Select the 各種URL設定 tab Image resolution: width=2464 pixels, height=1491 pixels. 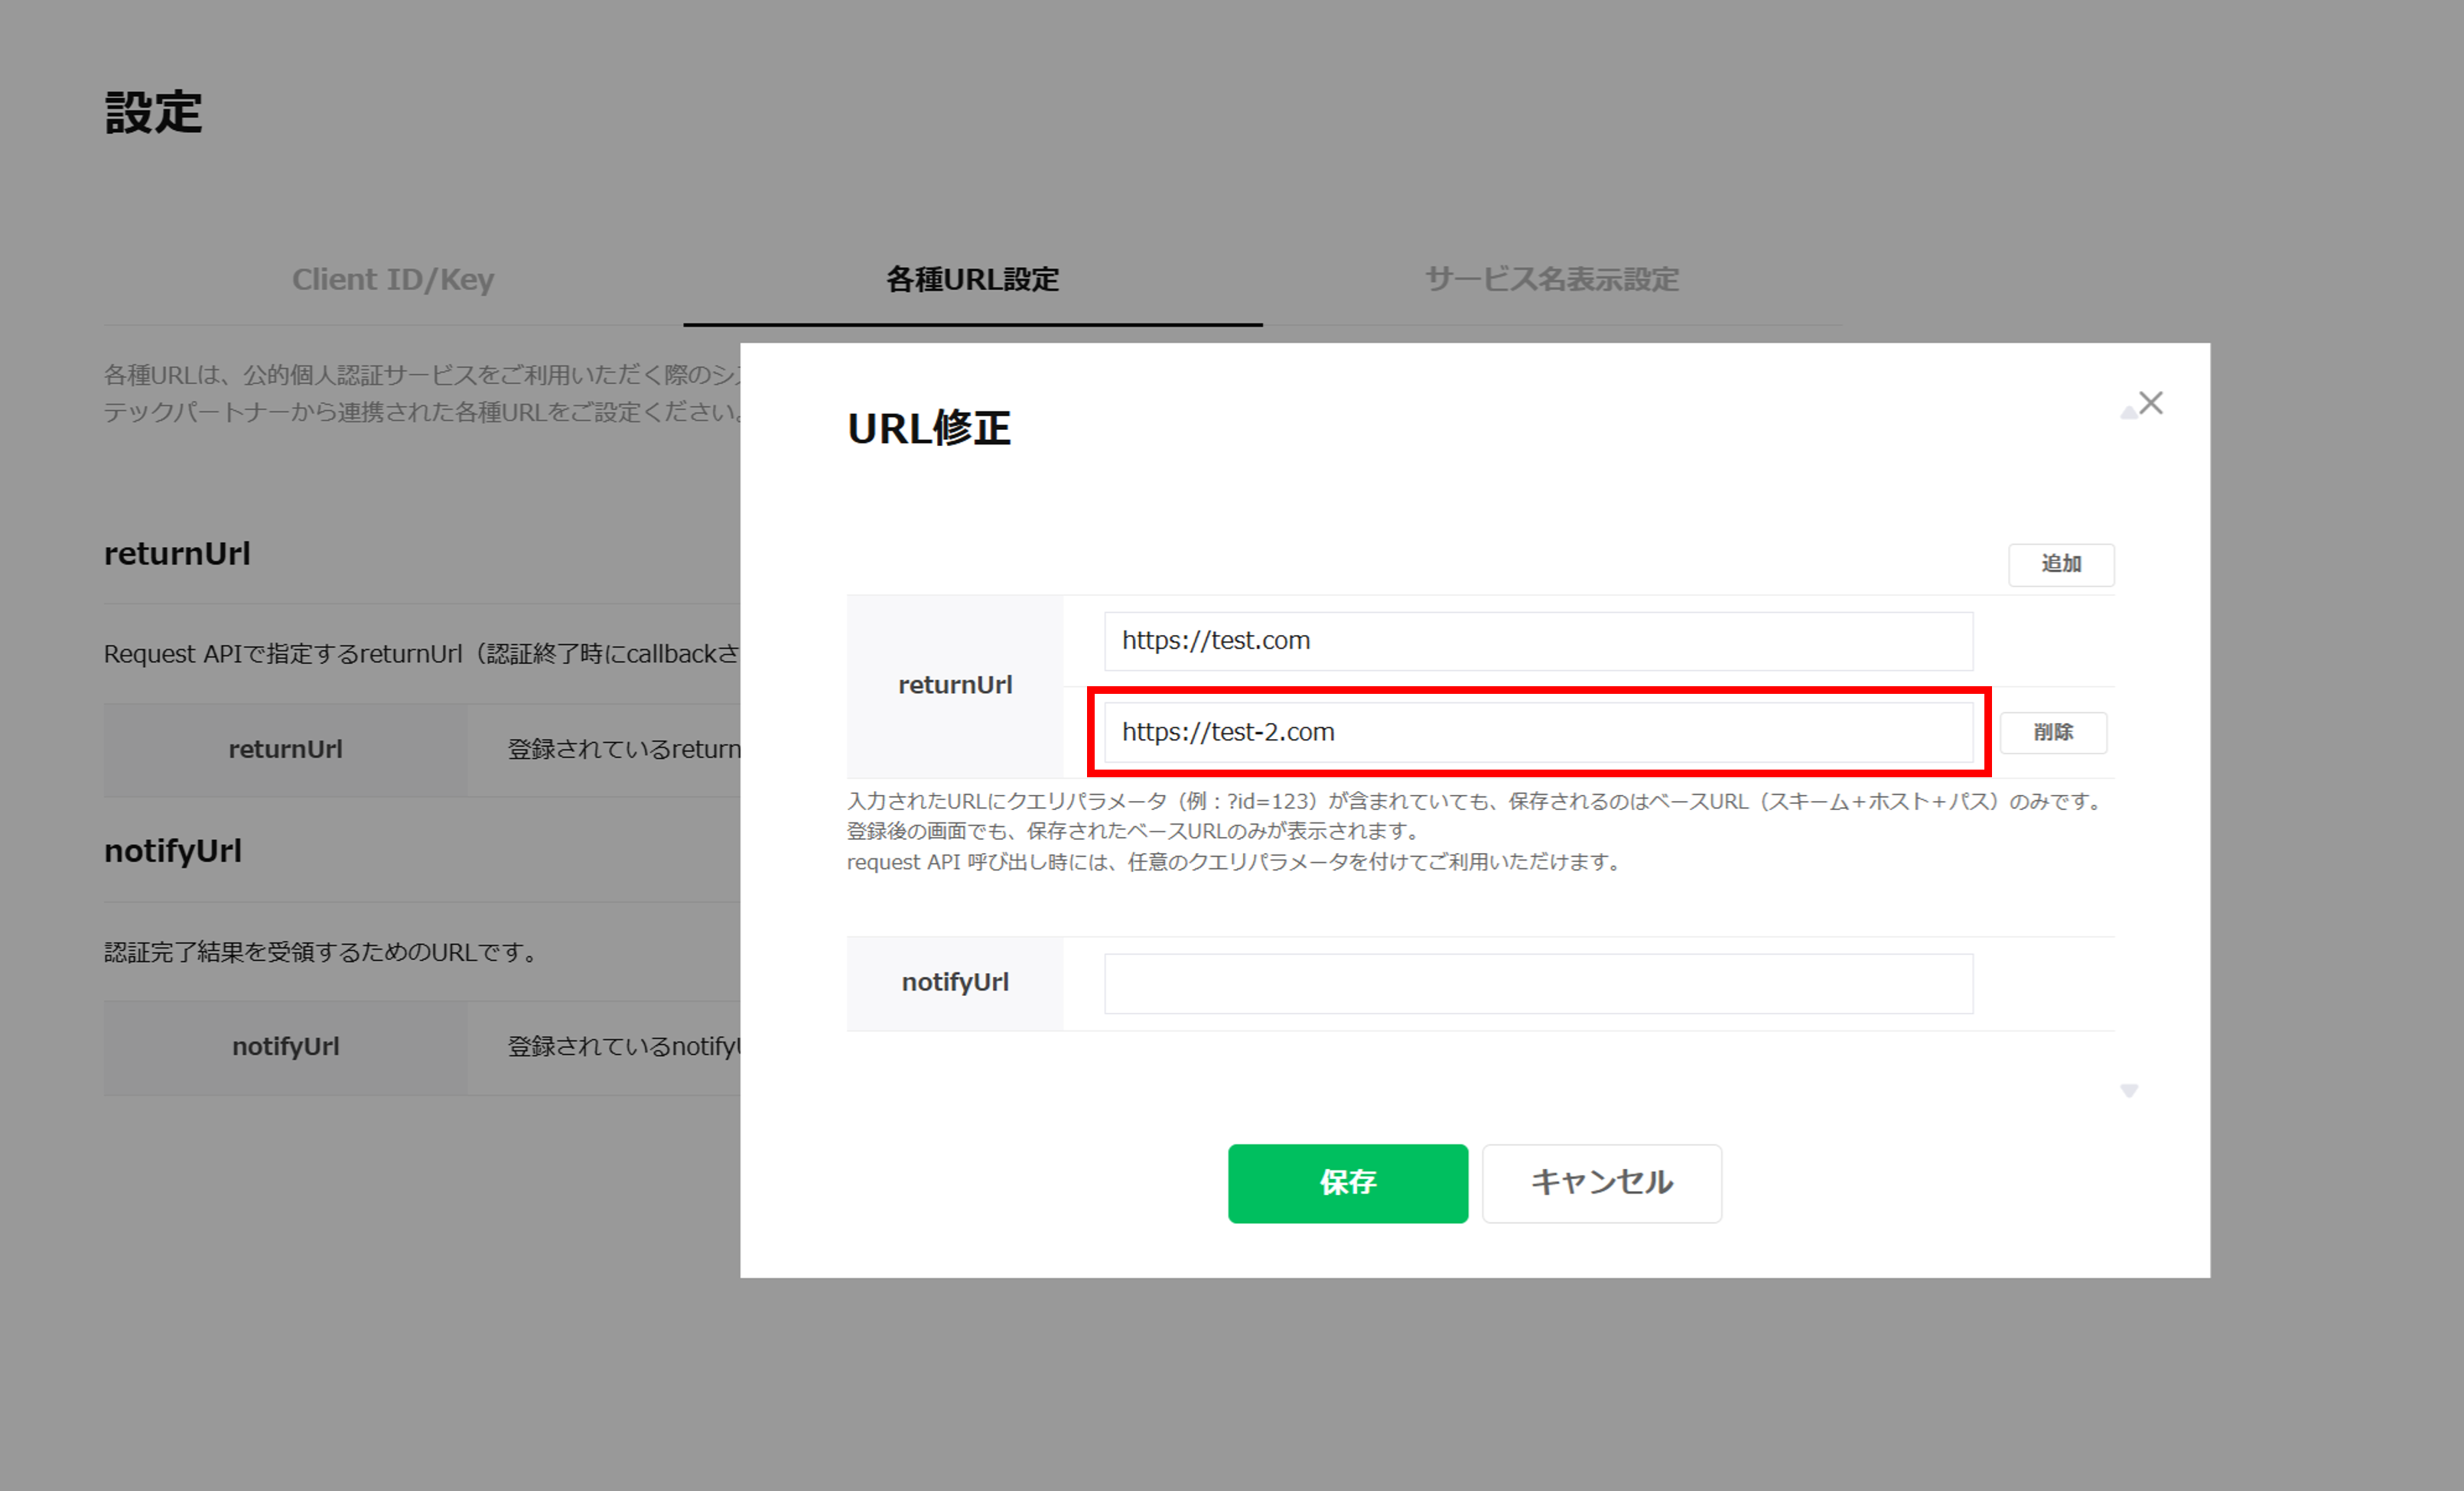(973, 279)
